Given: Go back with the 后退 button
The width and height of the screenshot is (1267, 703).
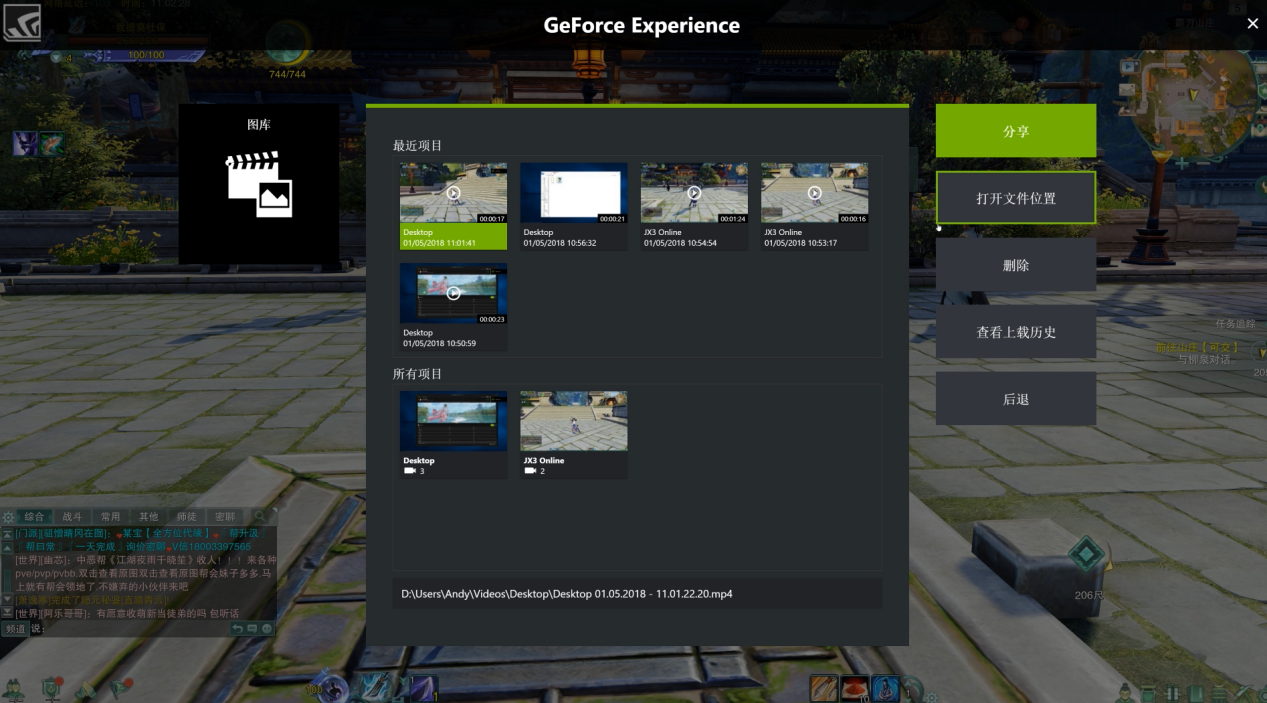Looking at the screenshot, I should (x=1016, y=399).
